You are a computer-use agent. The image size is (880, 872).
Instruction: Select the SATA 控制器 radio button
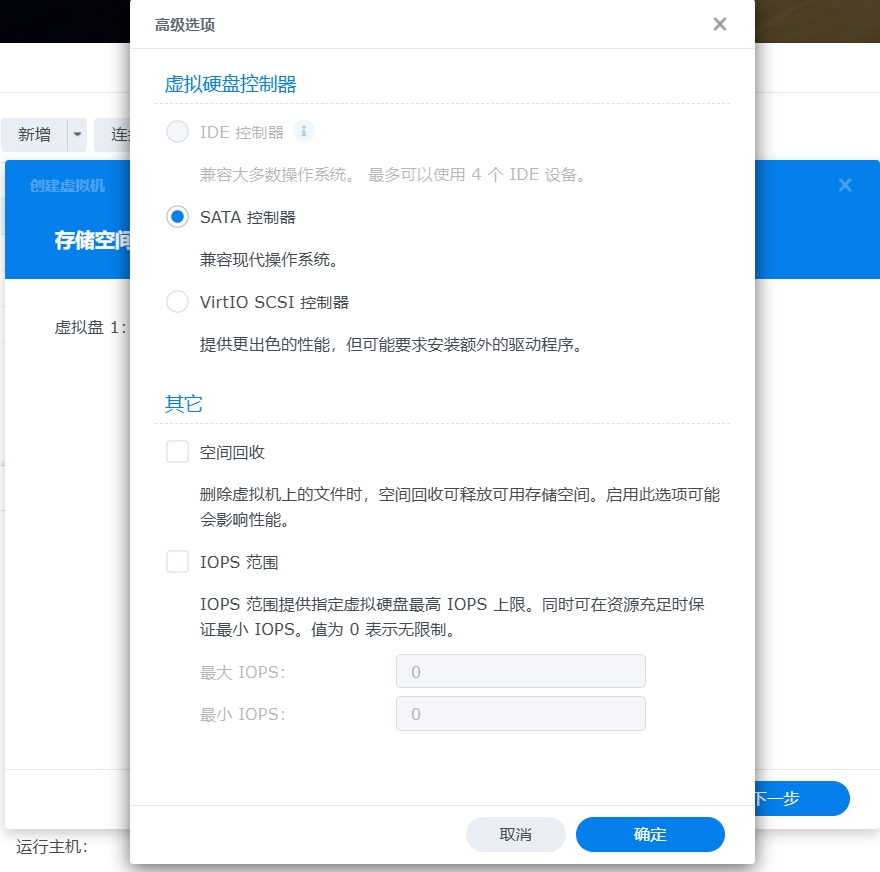tap(177, 217)
